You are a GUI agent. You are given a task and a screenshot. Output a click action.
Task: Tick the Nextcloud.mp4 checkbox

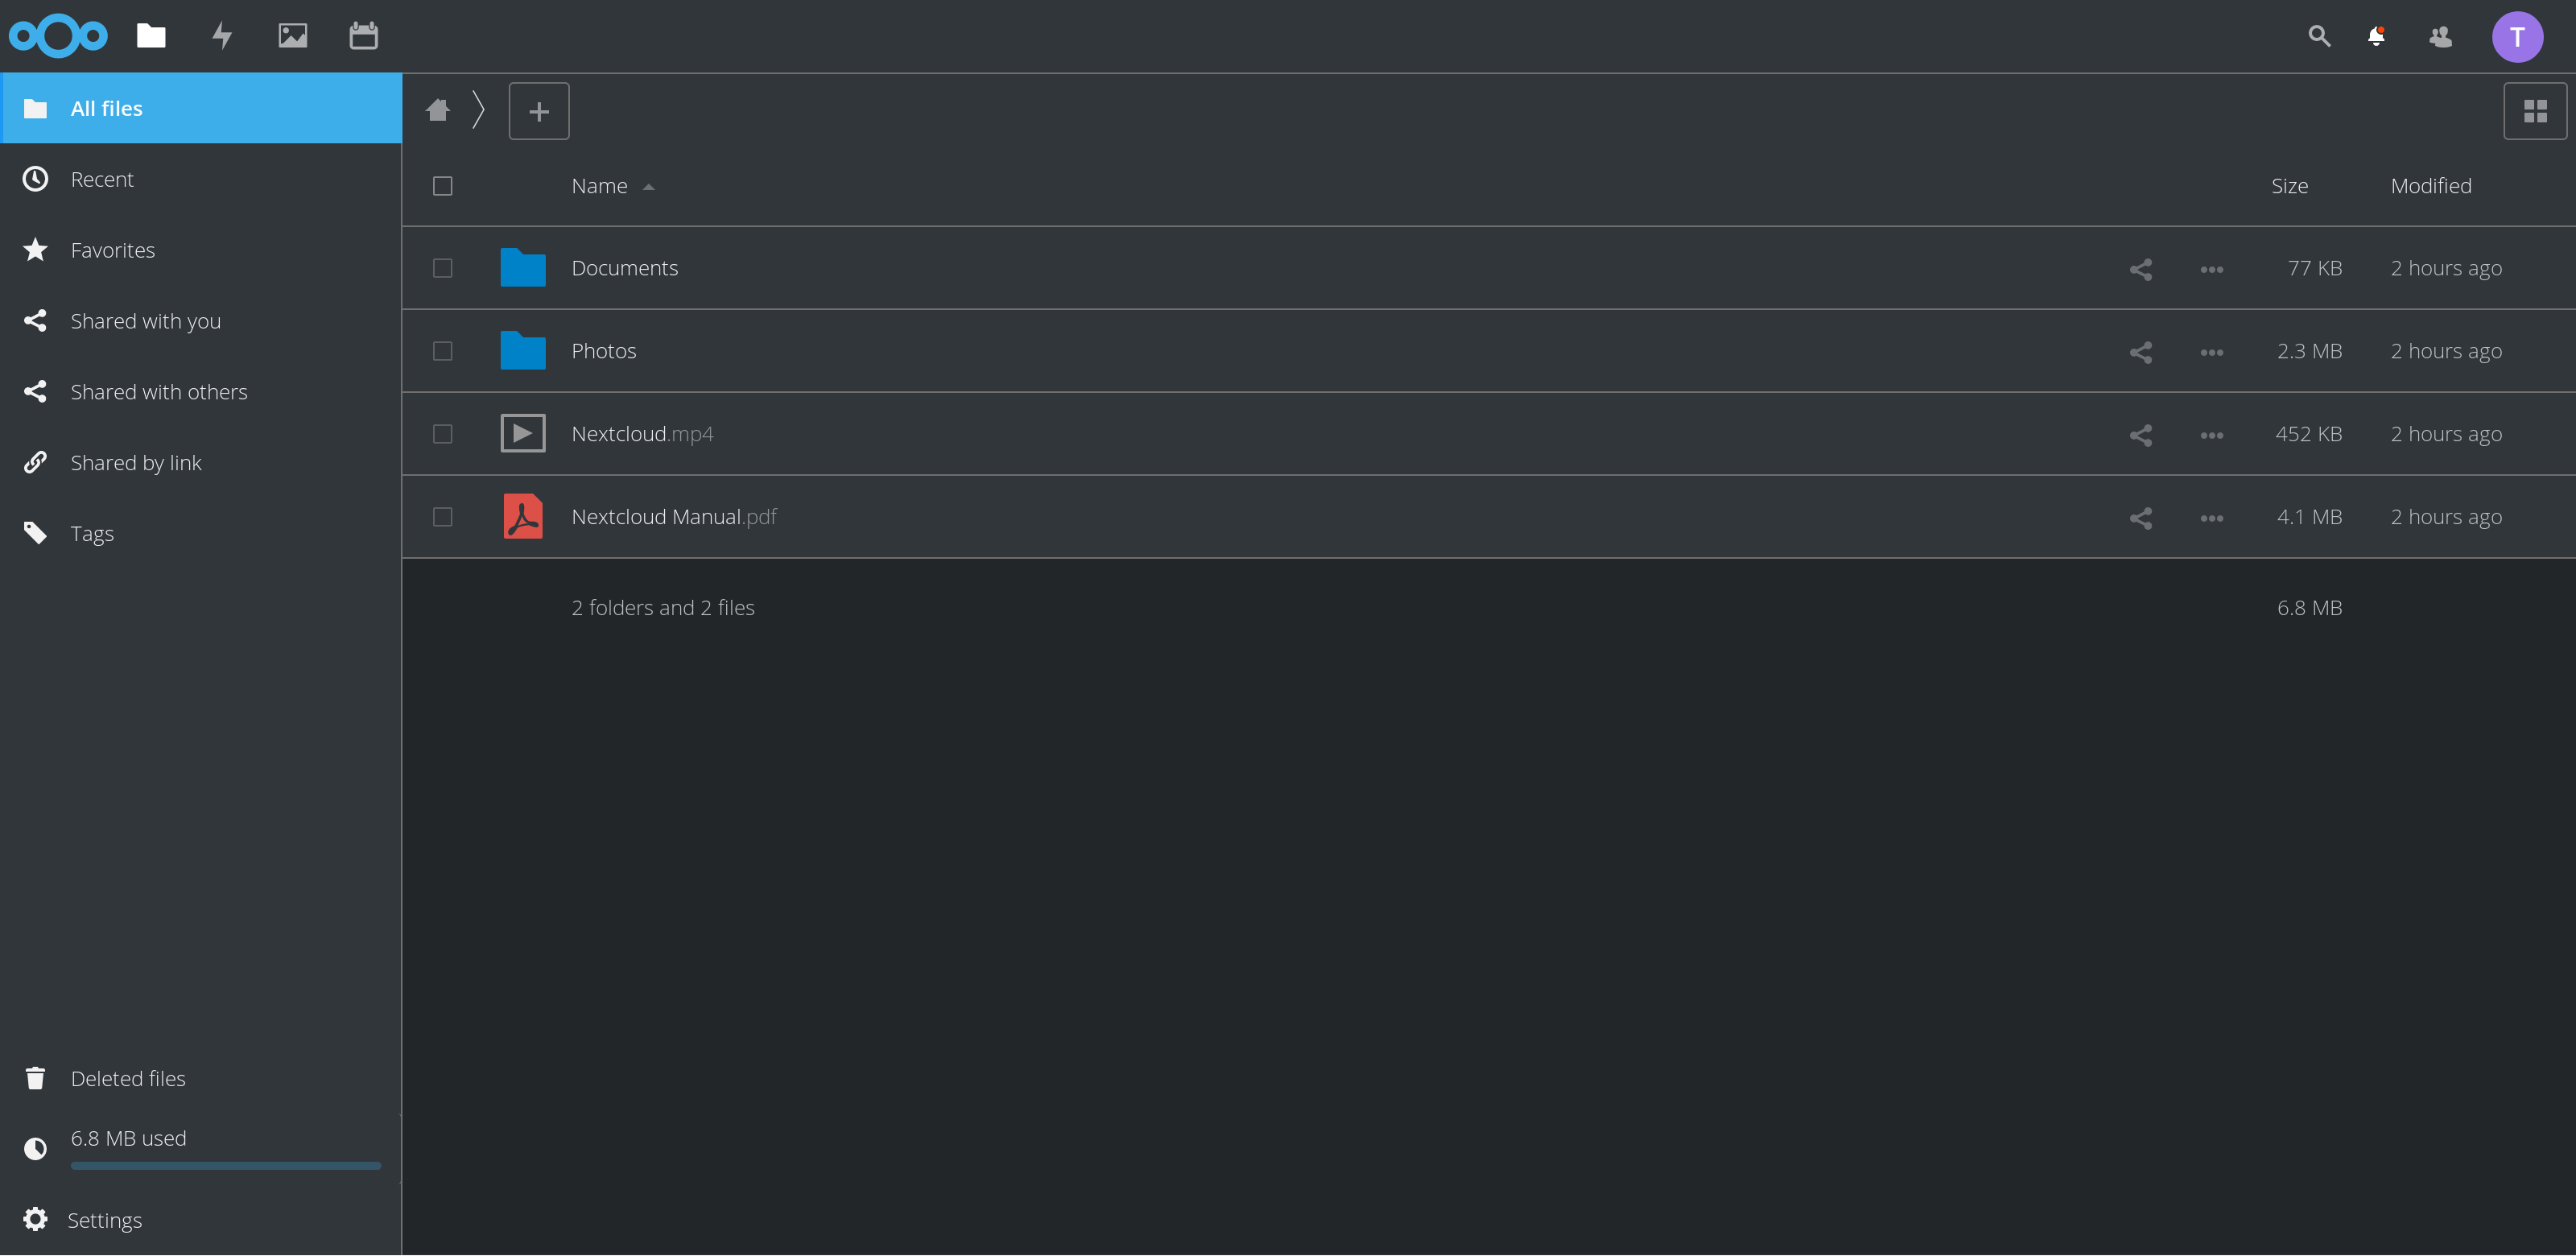(442, 434)
